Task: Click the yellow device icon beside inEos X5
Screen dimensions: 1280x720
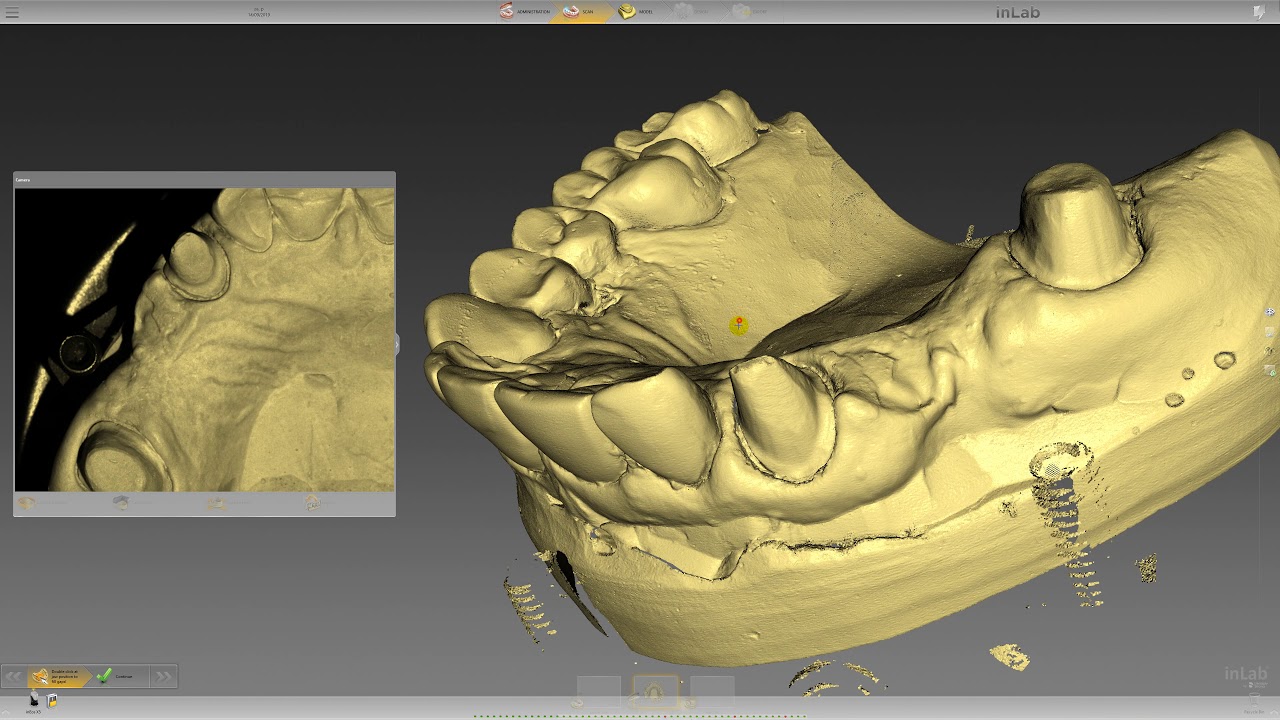Action: pyautogui.click(x=52, y=701)
